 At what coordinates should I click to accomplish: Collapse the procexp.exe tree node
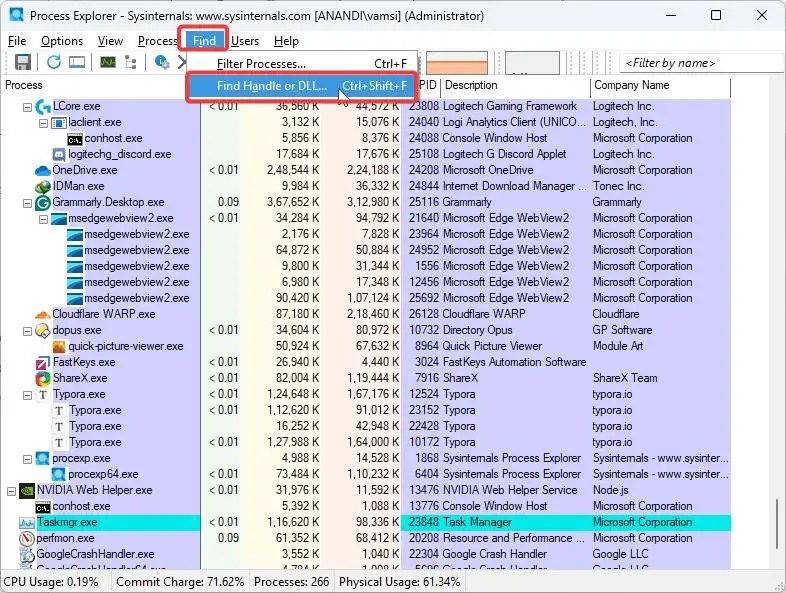pyautogui.click(x=28, y=459)
